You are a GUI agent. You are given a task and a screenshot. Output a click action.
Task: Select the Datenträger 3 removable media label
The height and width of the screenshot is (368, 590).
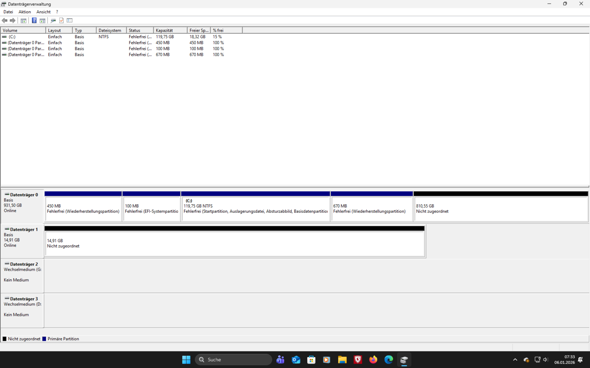coord(23,310)
